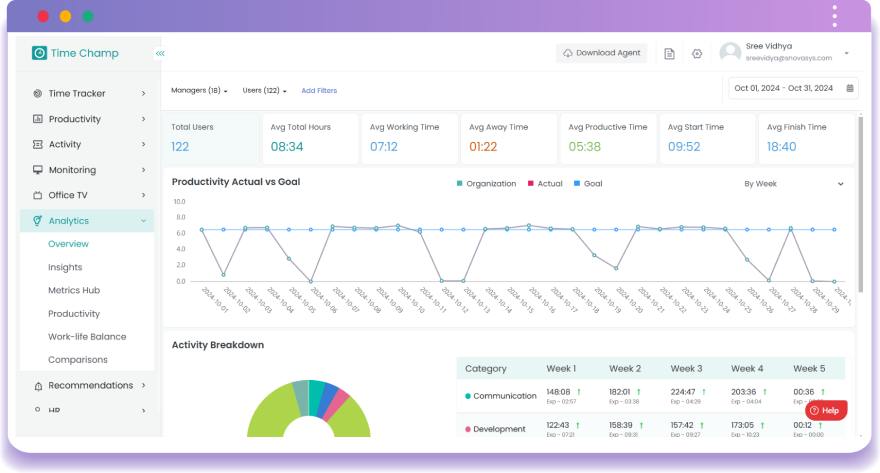Open the By Week period dropdown

pyautogui.click(x=793, y=184)
